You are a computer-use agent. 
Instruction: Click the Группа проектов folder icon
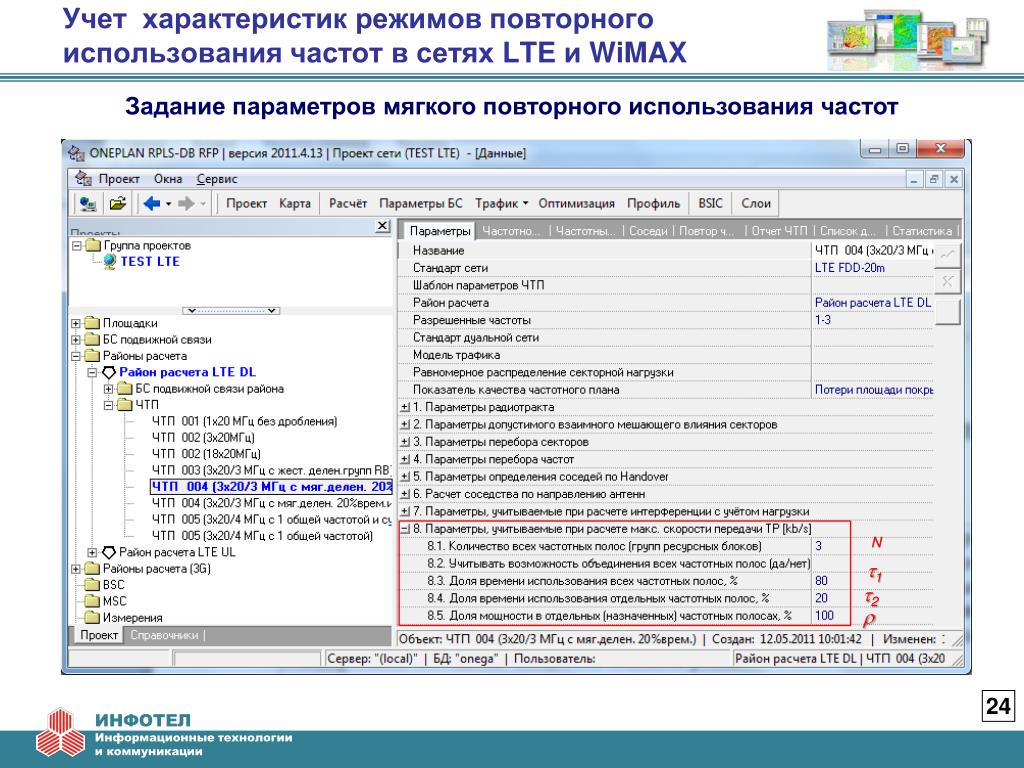93,246
